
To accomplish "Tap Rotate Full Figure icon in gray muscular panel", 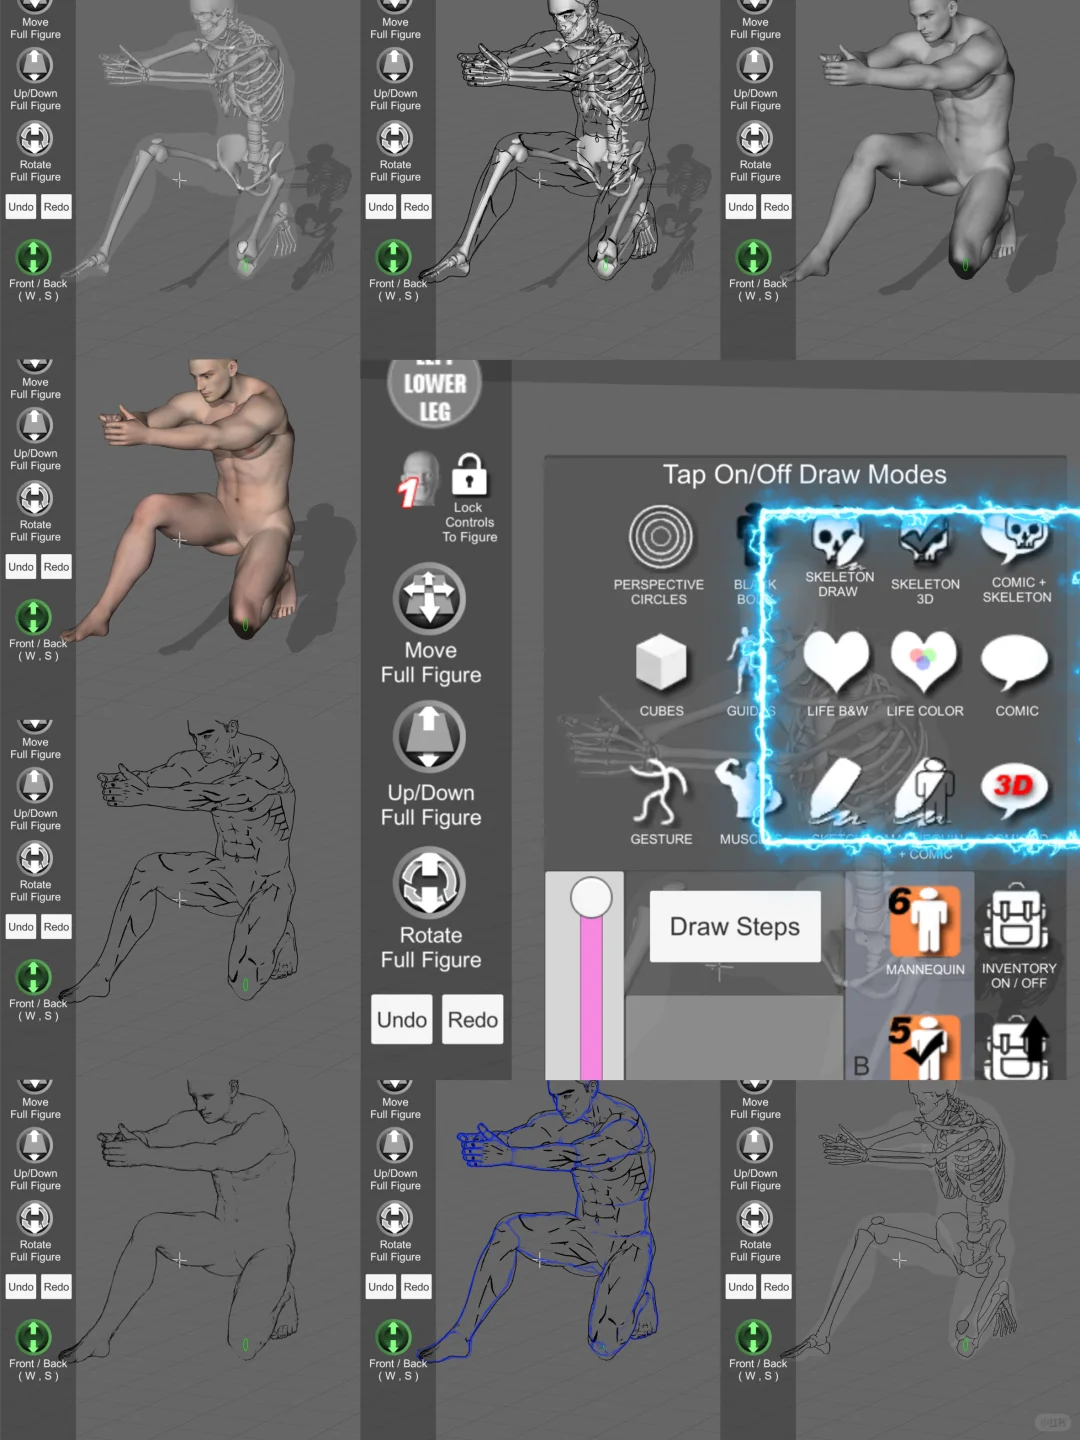I will coord(754,137).
